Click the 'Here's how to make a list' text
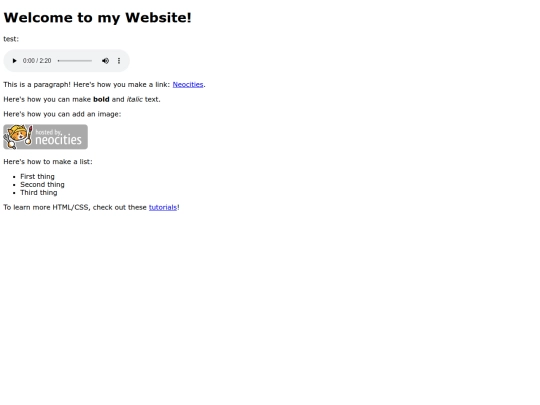Image resolution: width=540 pixels, height=405 pixels. click(48, 162)
